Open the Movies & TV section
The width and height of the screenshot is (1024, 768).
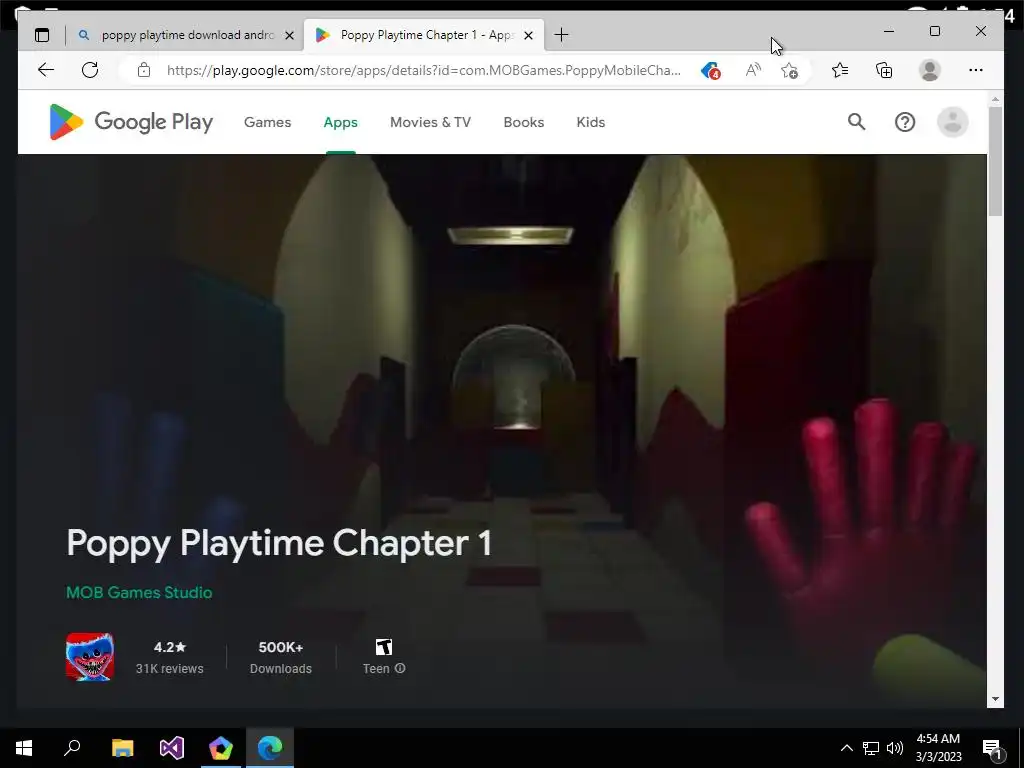[430, 122]
